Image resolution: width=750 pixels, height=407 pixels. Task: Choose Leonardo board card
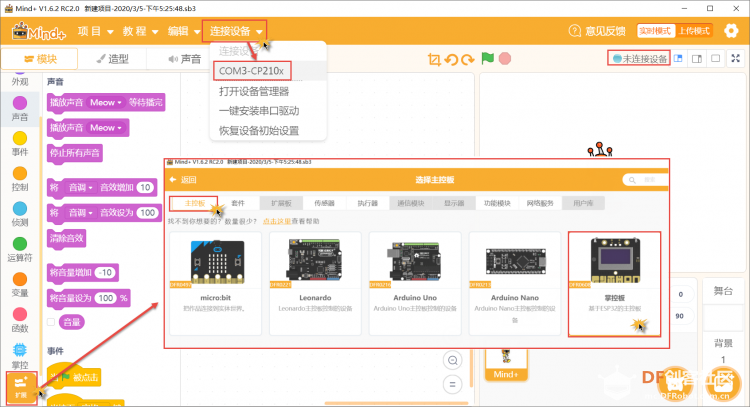coord(315,284)
